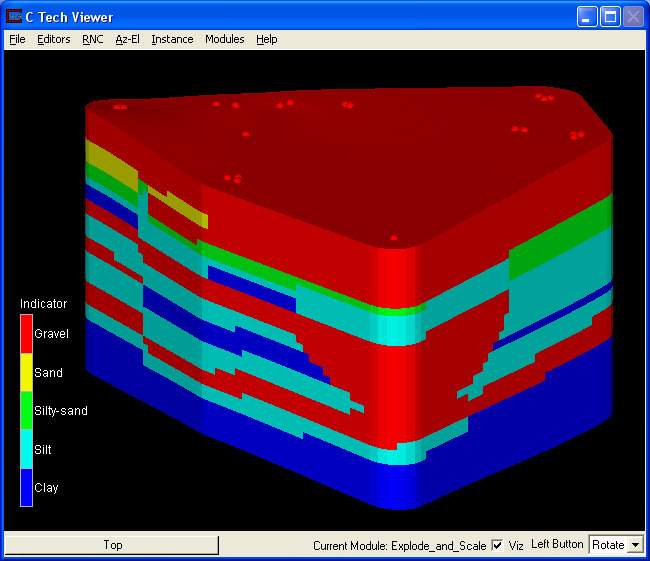Expand the Left Button Rotate dropdown
Screen dimensions: 650x561
pos(634,545)
